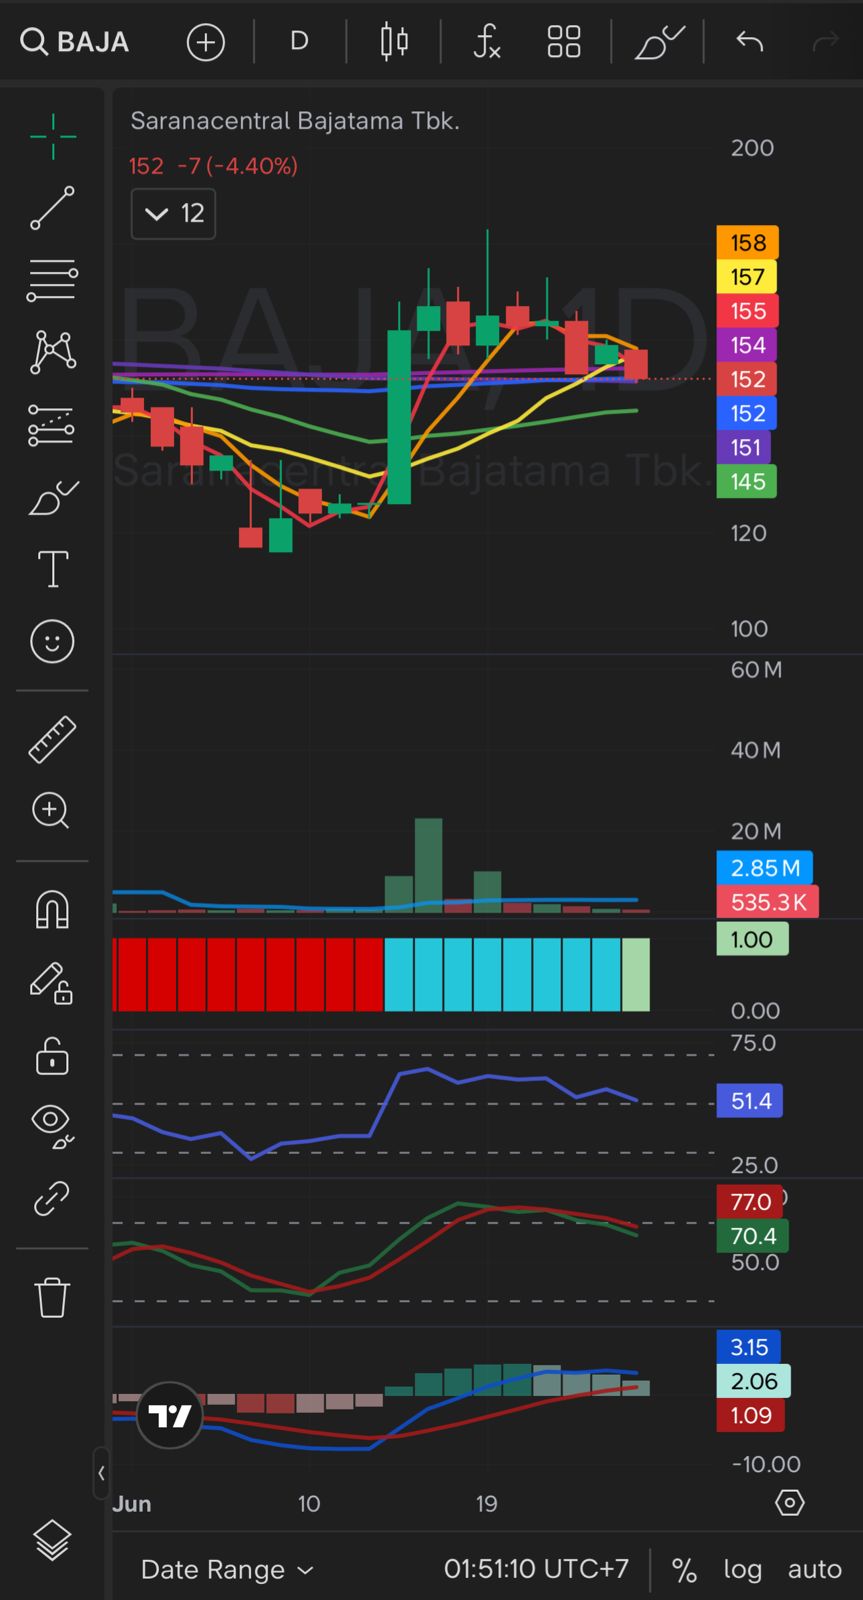
Task: Expand the collapsed side panel arrow
Action: 101,1473
